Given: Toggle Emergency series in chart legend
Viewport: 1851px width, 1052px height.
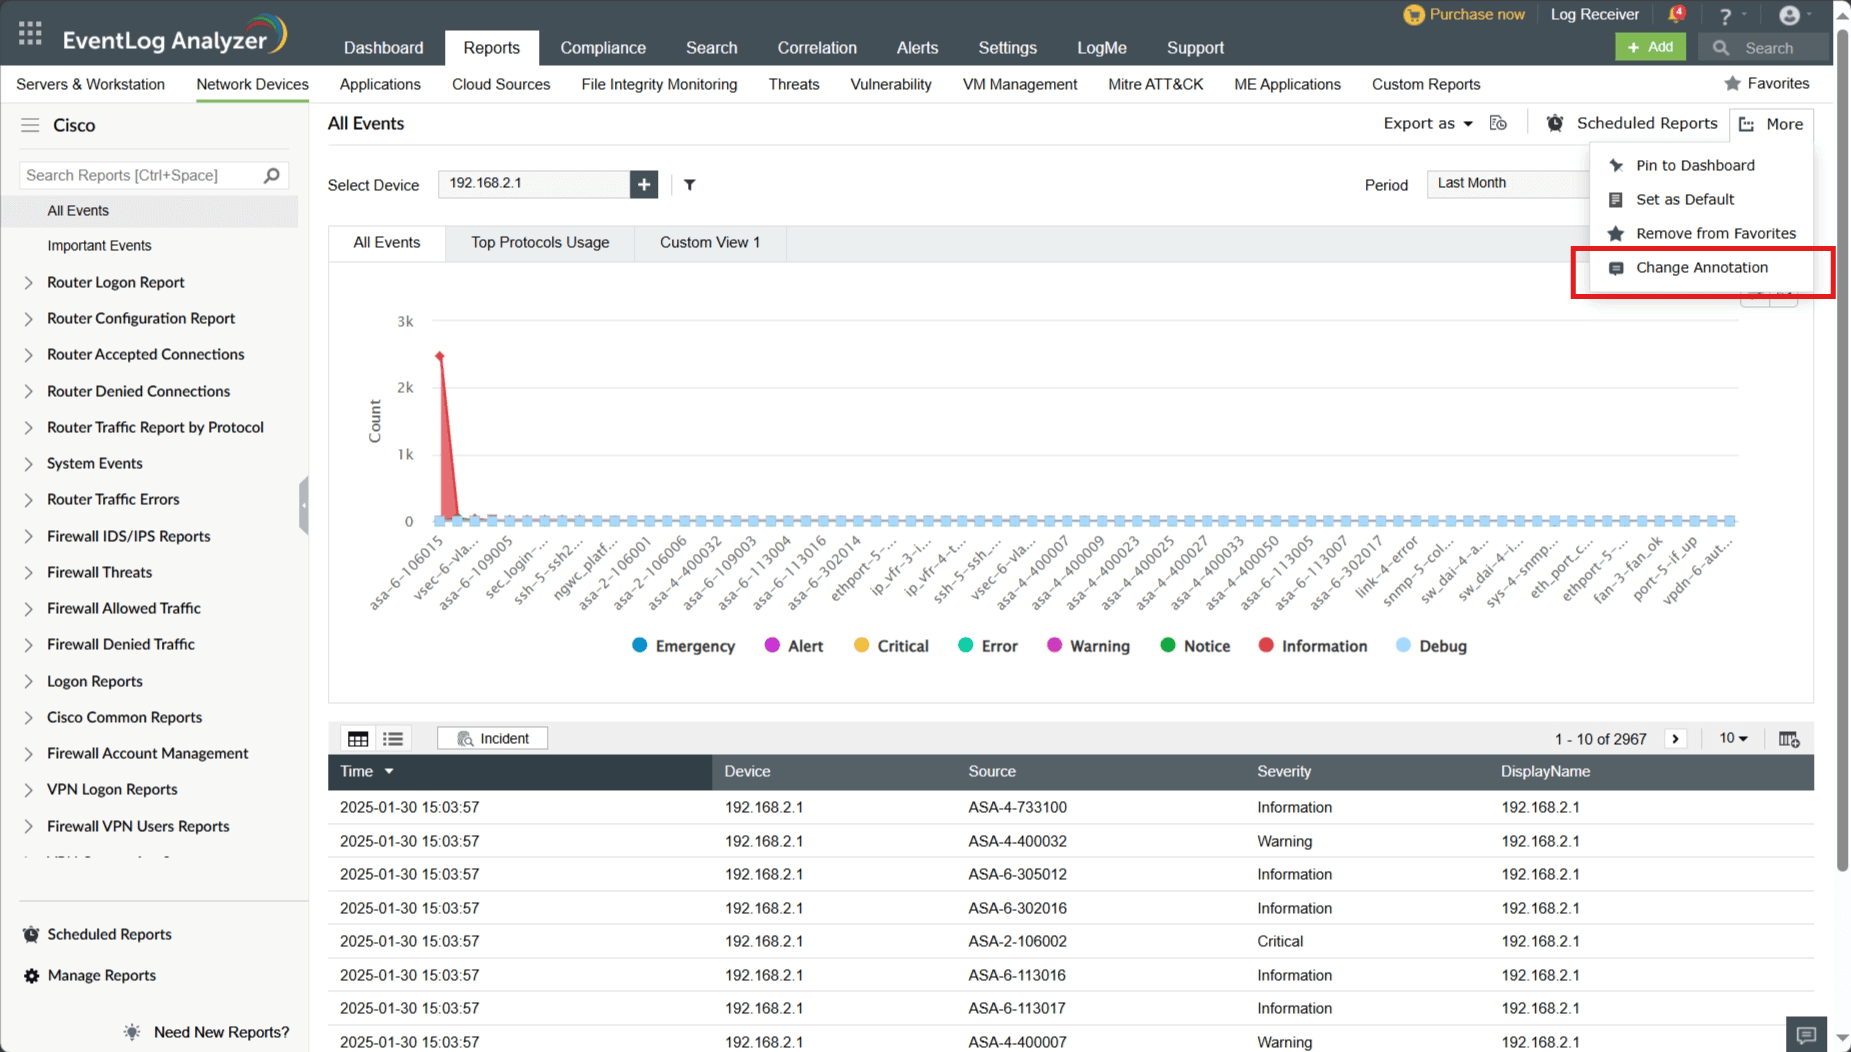Looking at the screenshot, I should tap(684, 646).
